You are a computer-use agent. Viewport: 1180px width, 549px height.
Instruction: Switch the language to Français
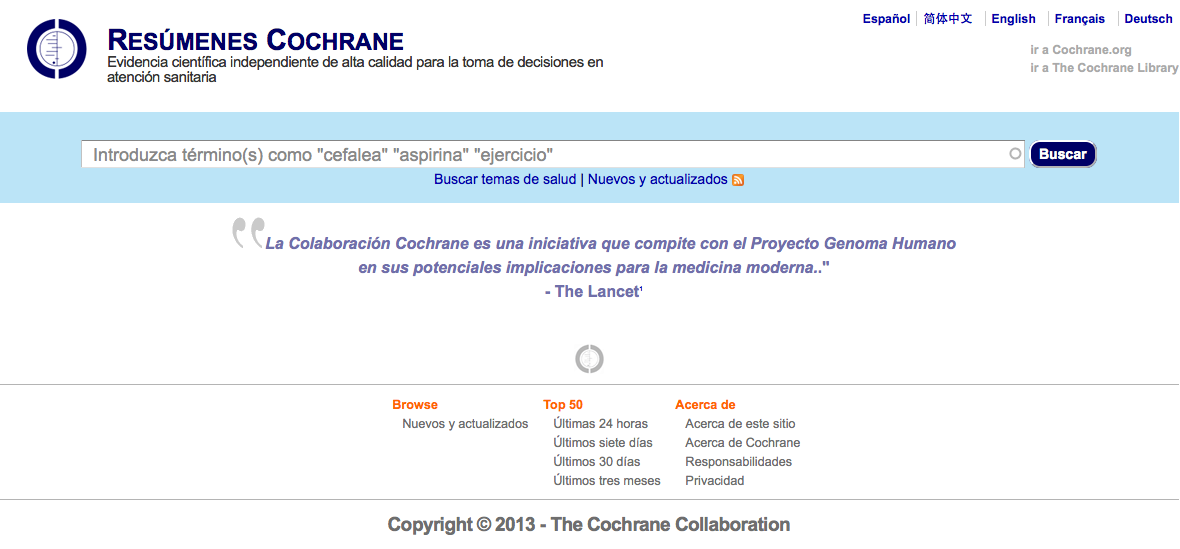click(1079, 19)
